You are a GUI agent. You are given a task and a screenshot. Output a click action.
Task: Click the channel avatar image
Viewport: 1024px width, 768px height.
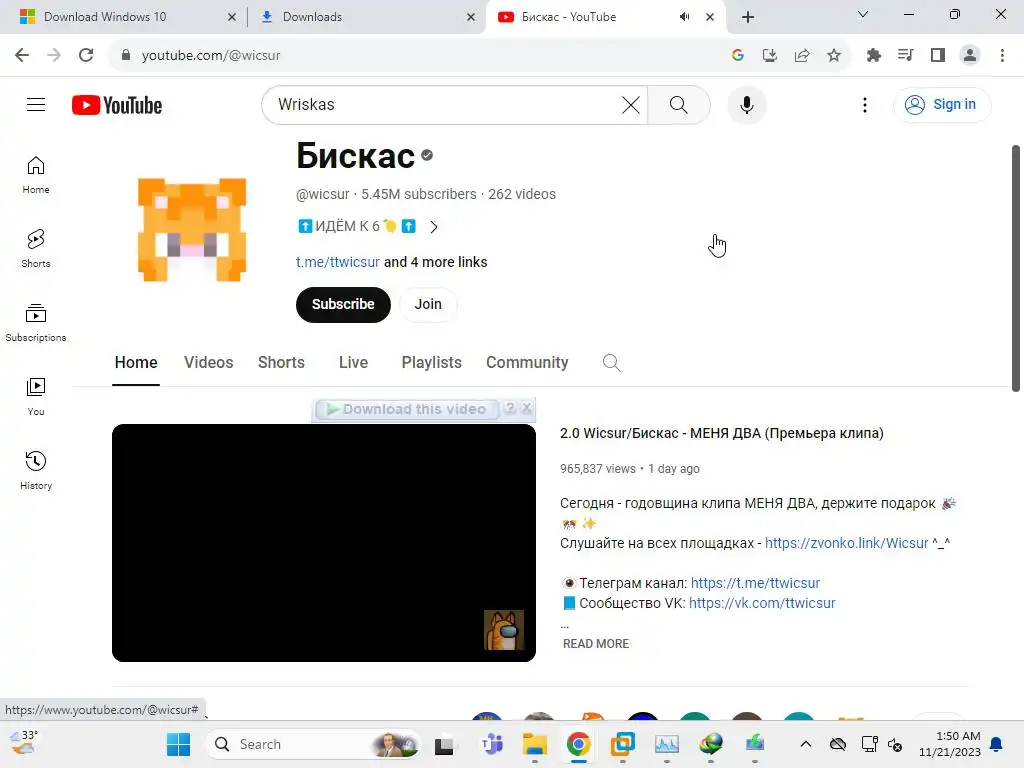pyautogui.click(x=191, y=229)
